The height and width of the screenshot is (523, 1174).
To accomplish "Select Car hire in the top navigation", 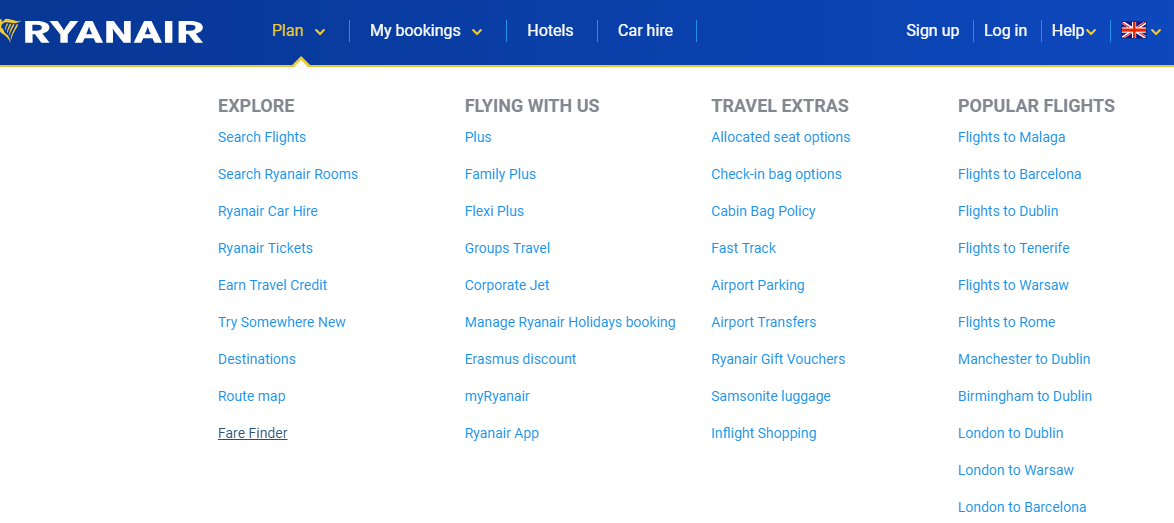I will click(645, 31).
